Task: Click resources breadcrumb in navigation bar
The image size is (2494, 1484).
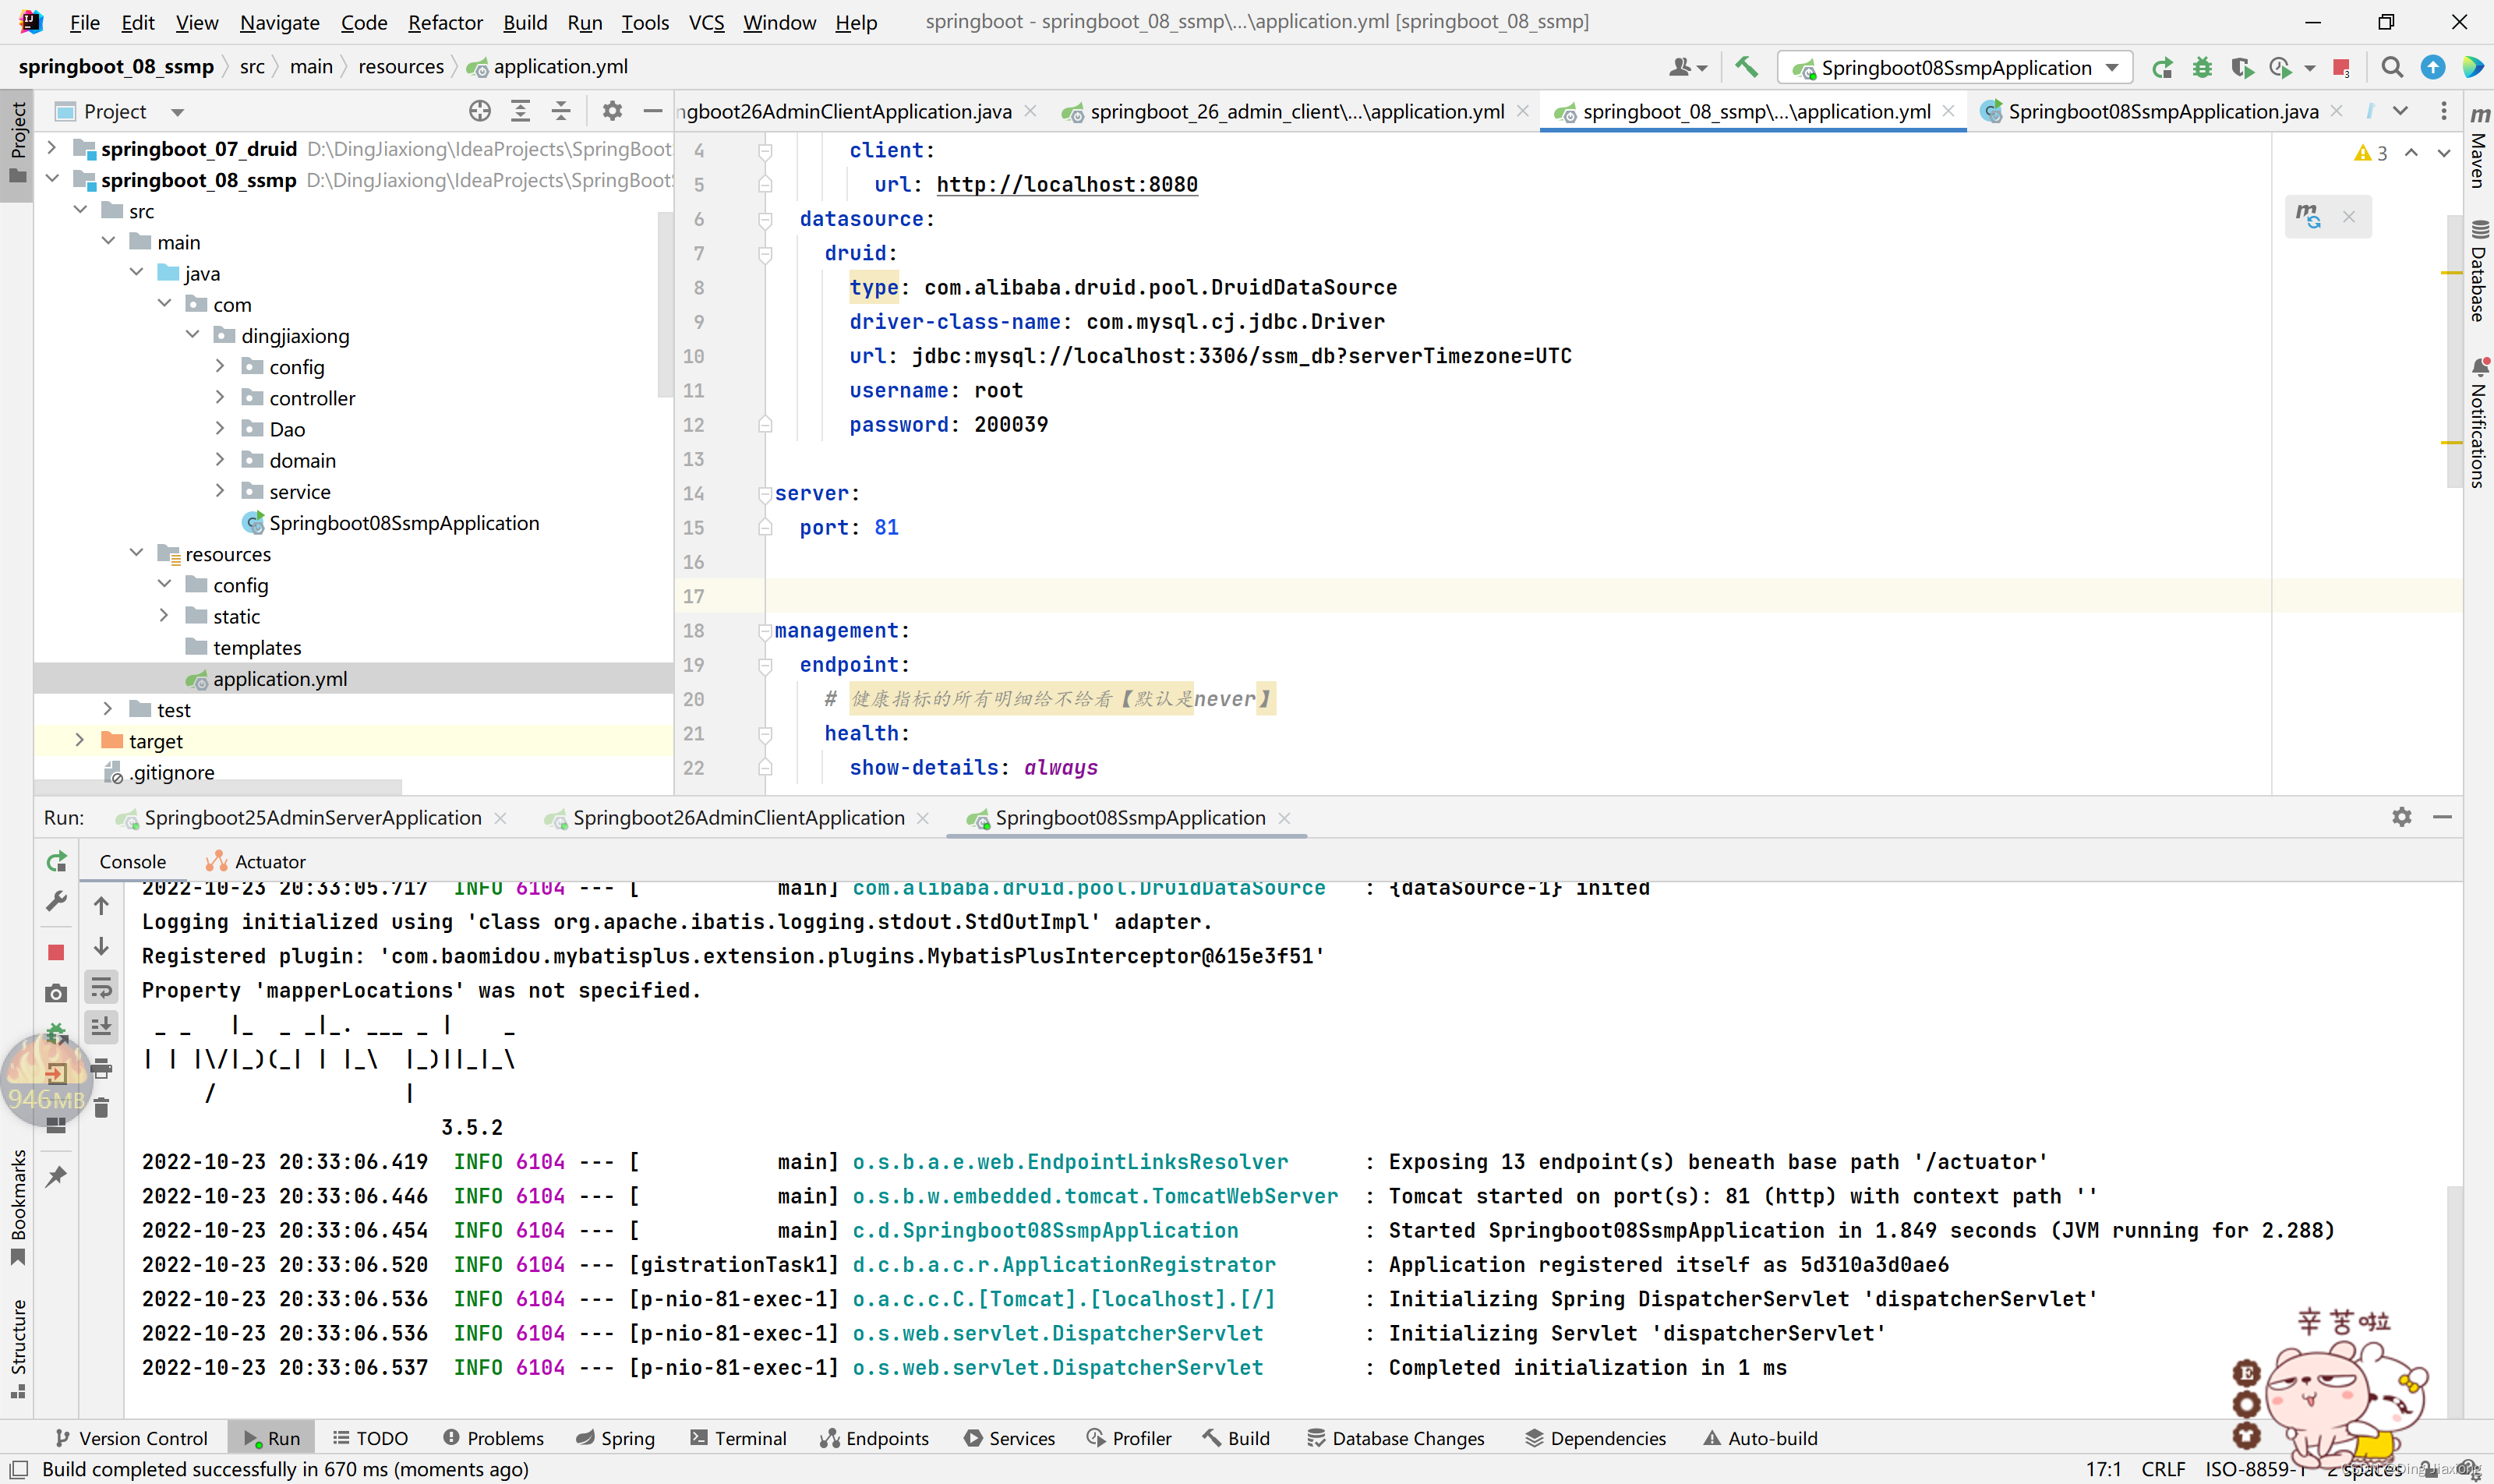Action: point(400,66)
